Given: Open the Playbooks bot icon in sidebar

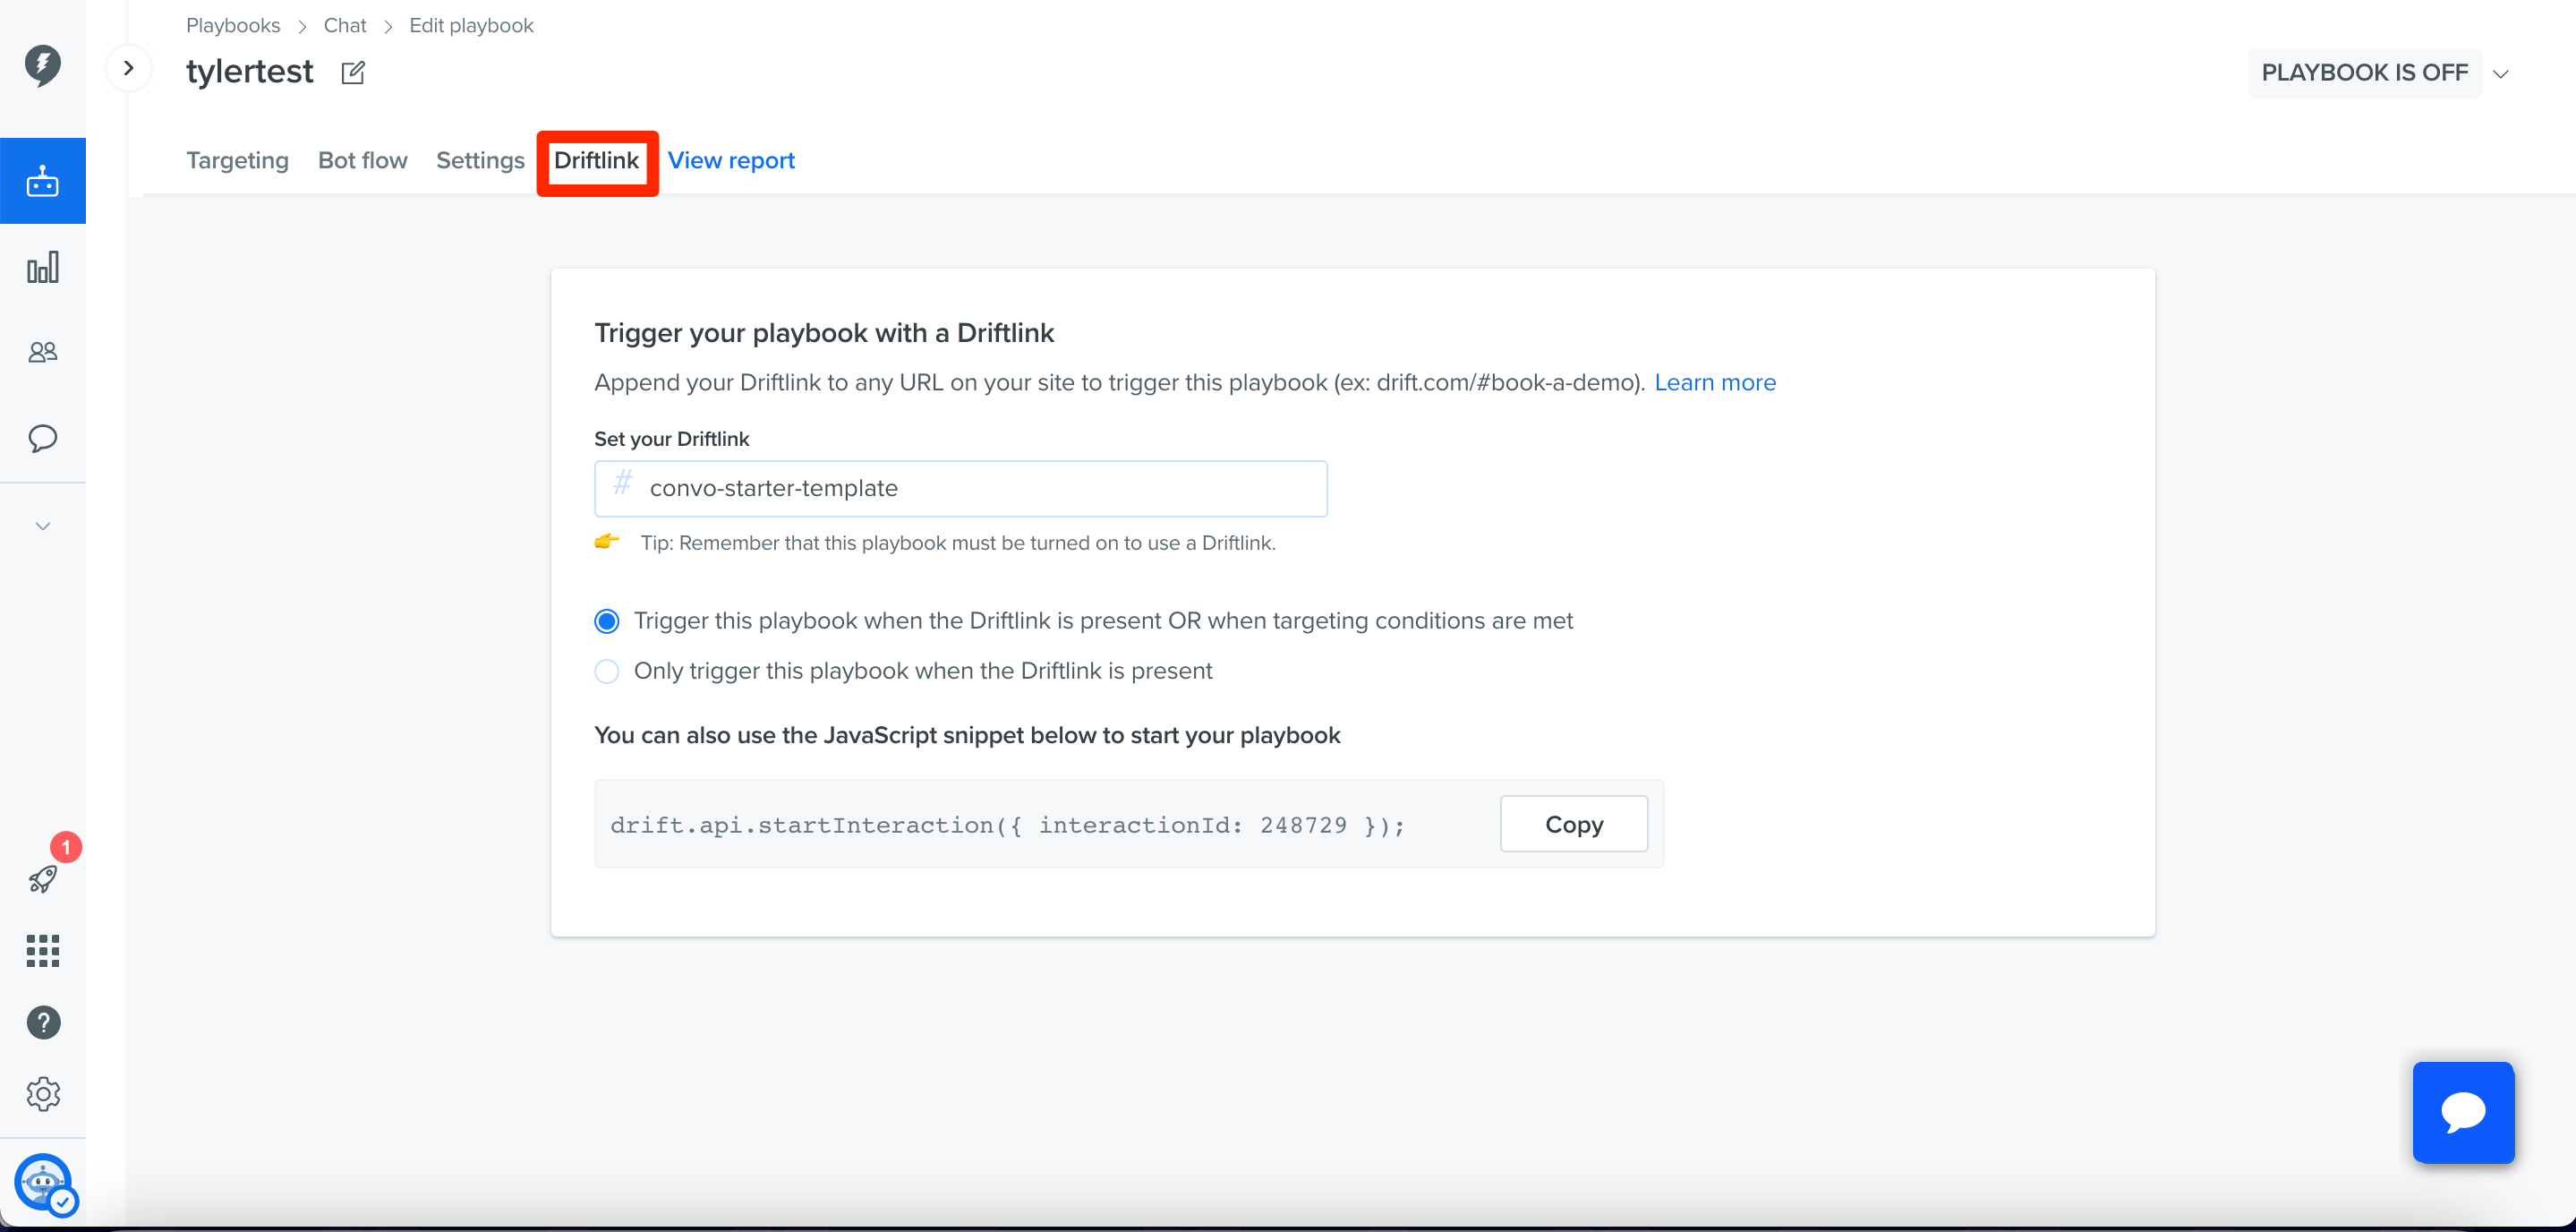Looking at the screenshot, I should pos(42,181).
